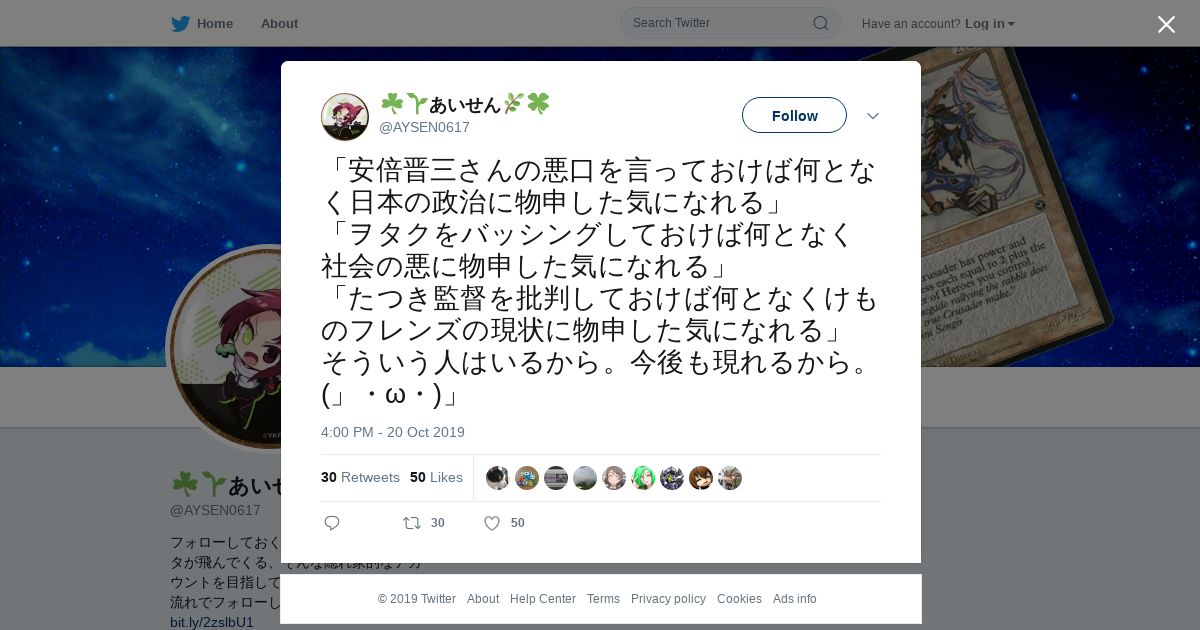1200x630 pixels.
Task: Follow the @AYSEN0617 account
Action: (794, 115)
